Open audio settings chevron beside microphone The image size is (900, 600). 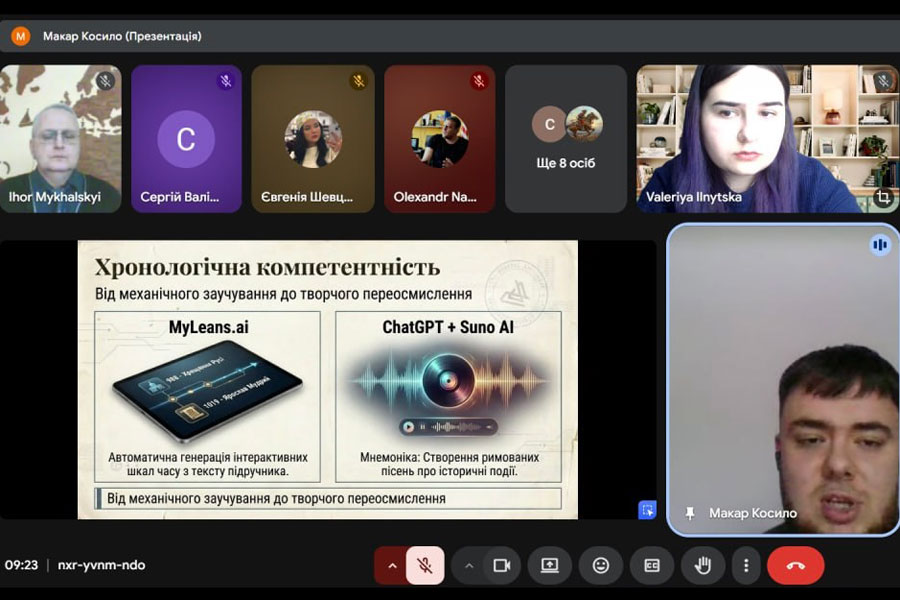click(x=392, y=566)
